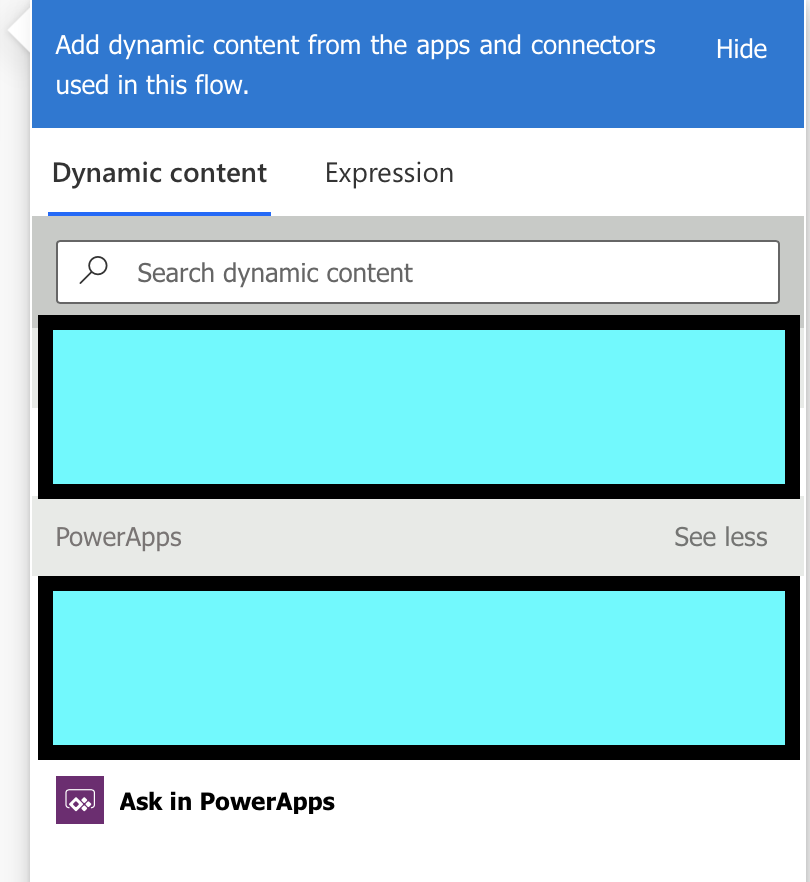Click the magnifier icon in the search box

tap(93, 271)
